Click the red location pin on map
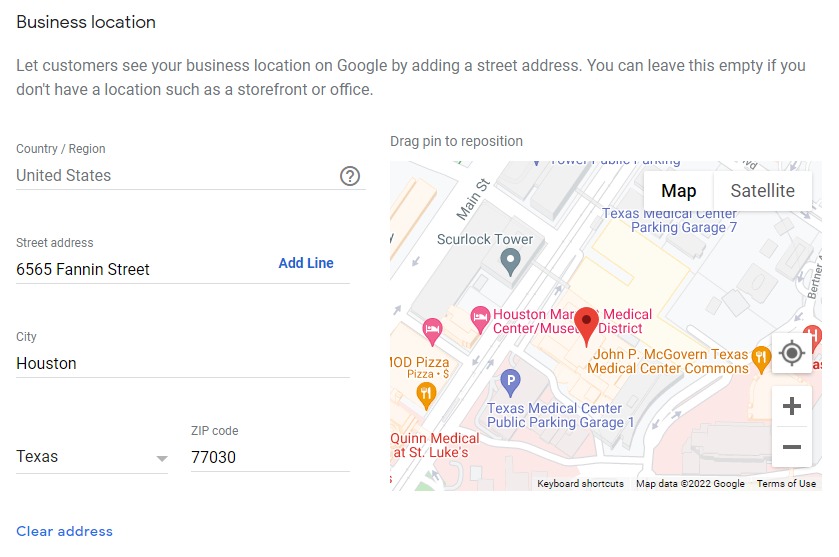This screenshot has width=839, height=557. pyautogui.click(x=586, y=326)
